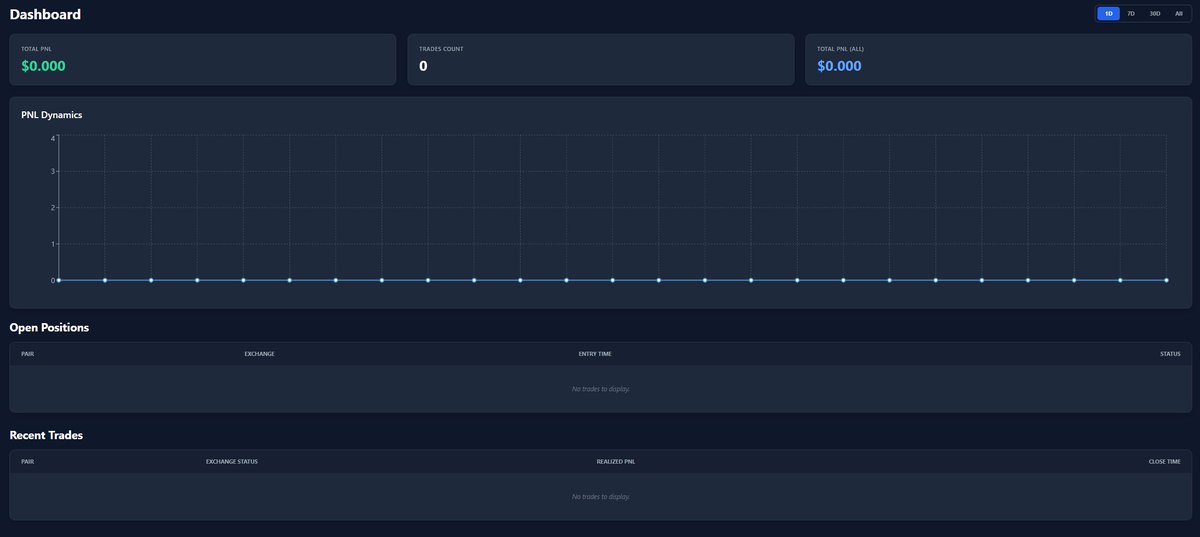Click 'No trades to display.' in Open Positions
Screen dimensions: 1200x537
click(x=600, y=388)
